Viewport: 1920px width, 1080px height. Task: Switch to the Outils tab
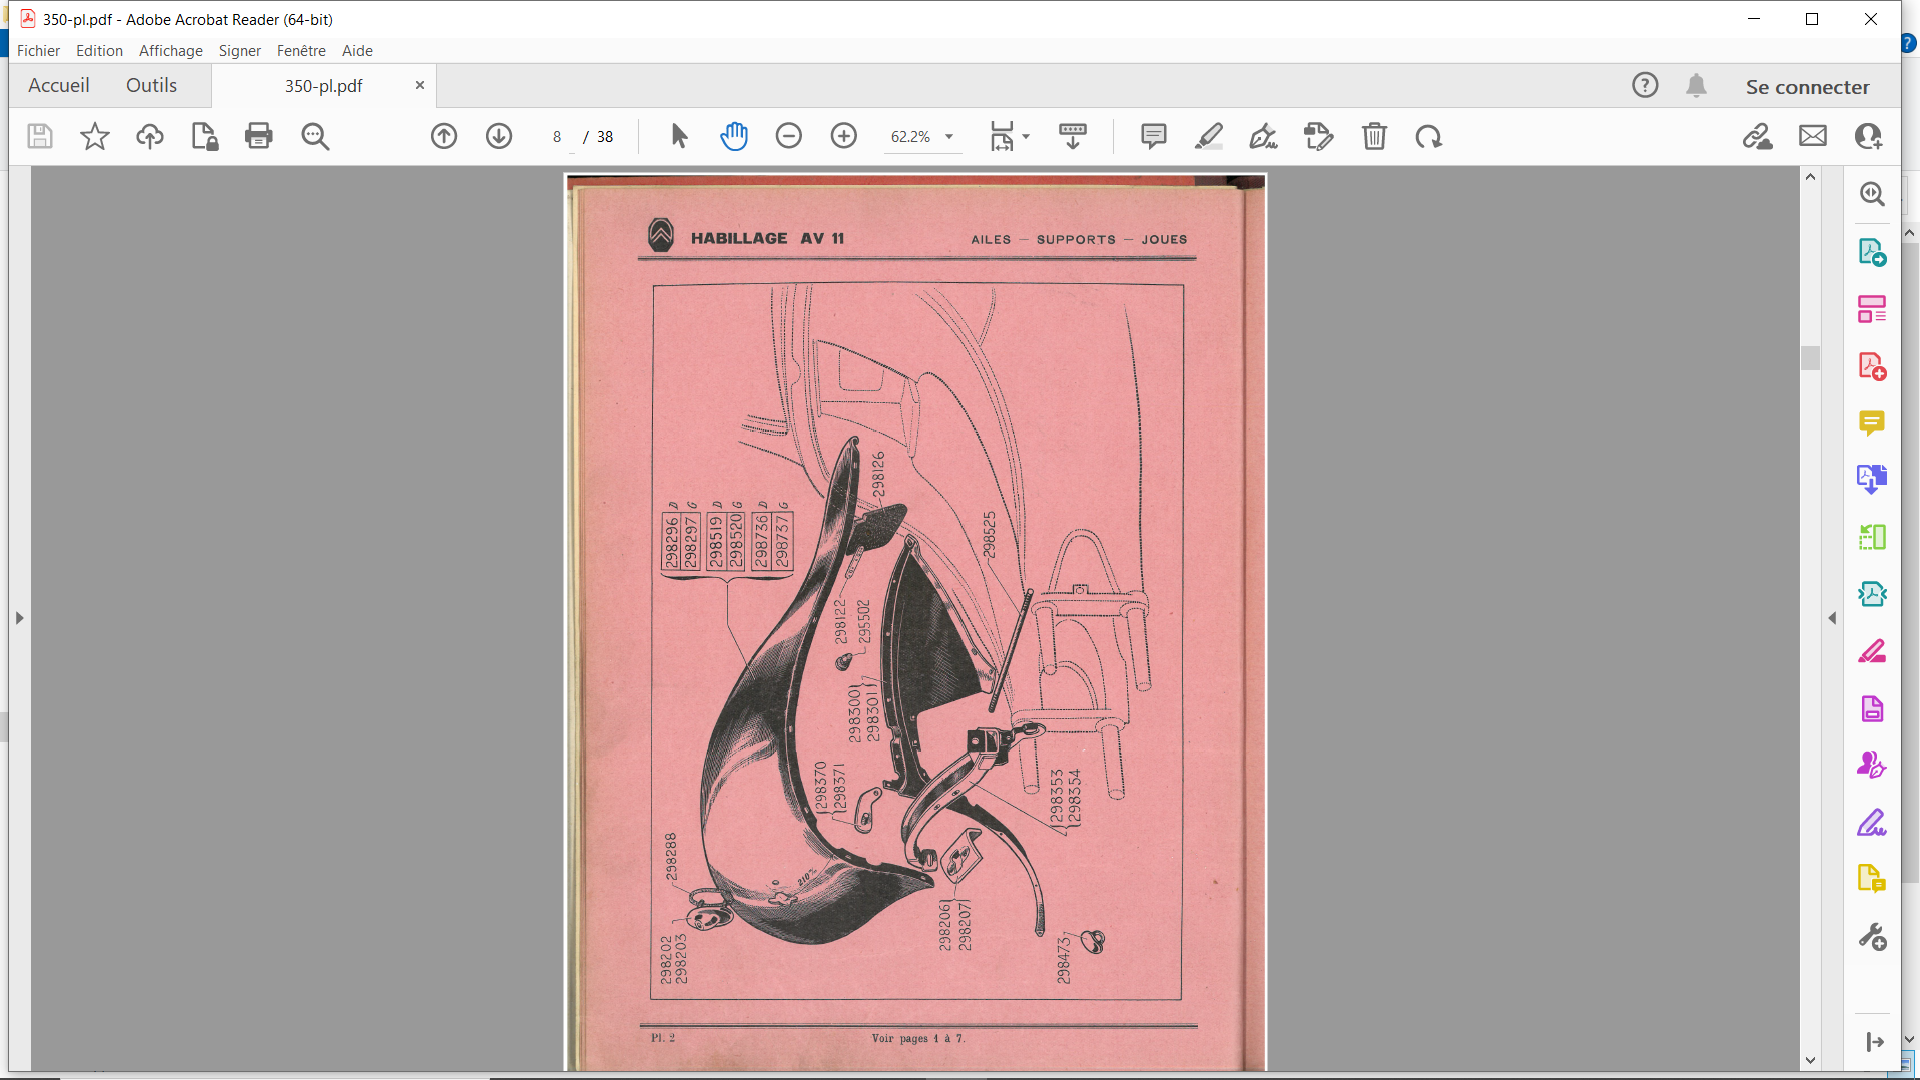[151, 86]
